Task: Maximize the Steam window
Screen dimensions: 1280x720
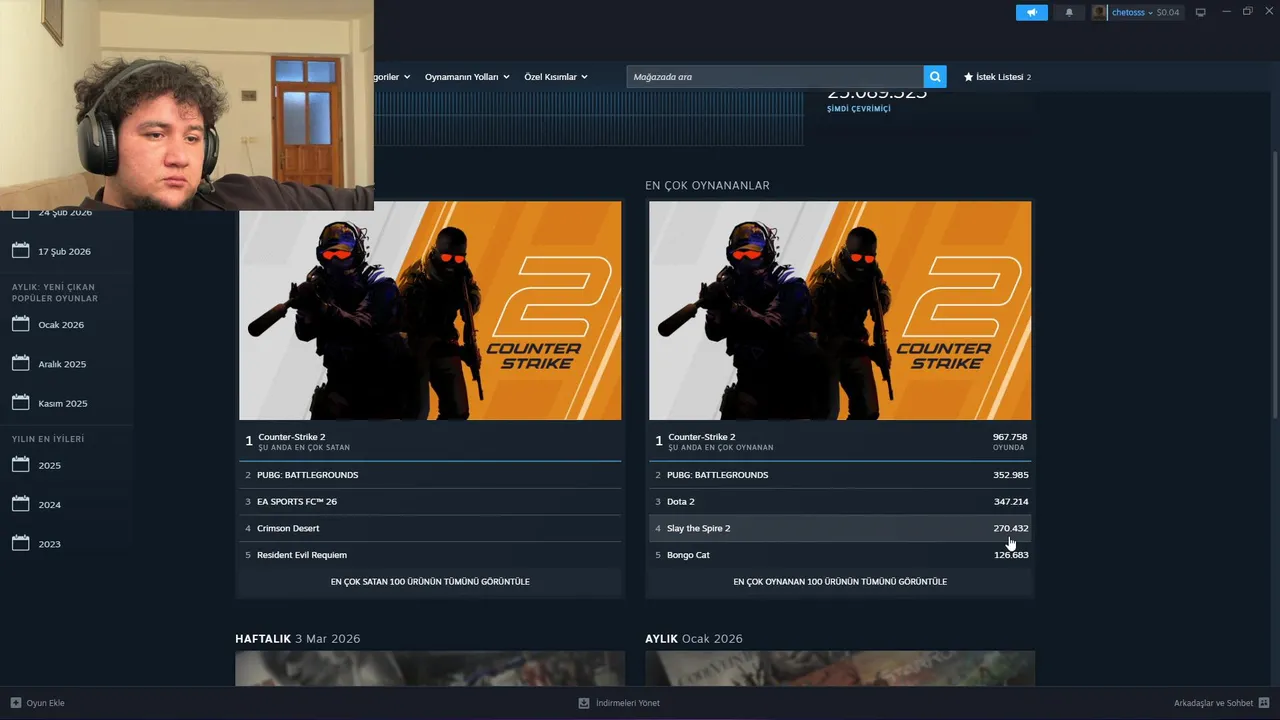Action: click(1248, 11)
